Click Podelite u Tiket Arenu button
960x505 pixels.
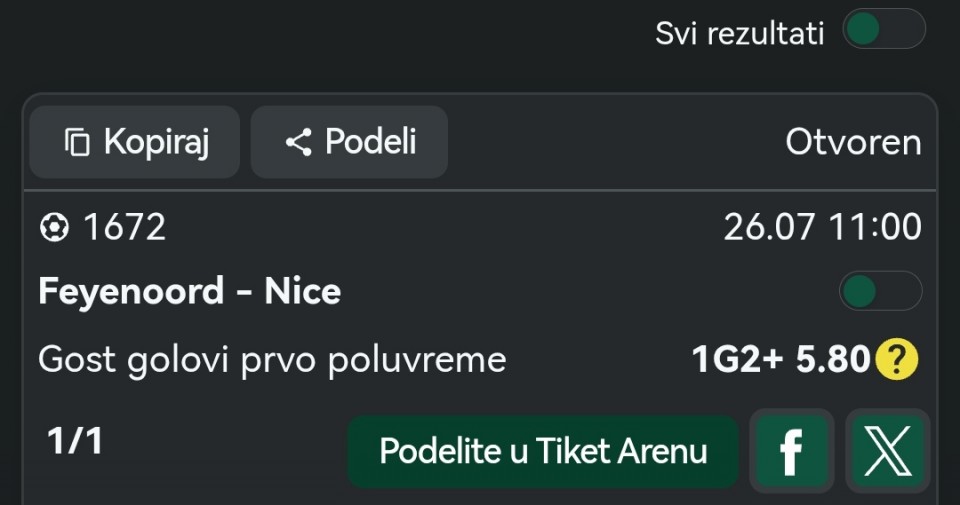[543, 452]
